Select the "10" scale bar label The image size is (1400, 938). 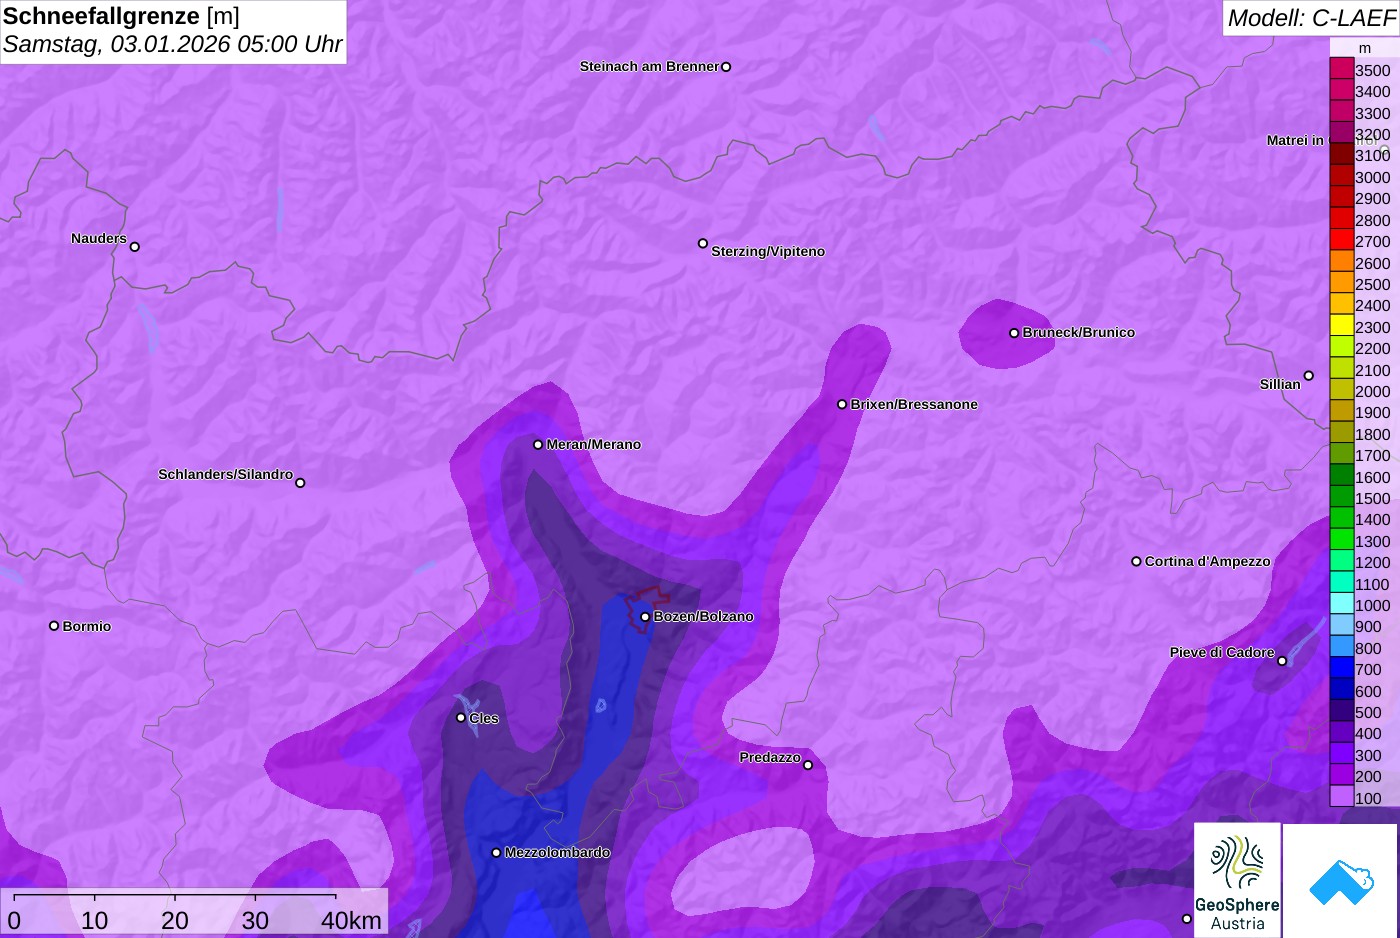tap(95, 921)
